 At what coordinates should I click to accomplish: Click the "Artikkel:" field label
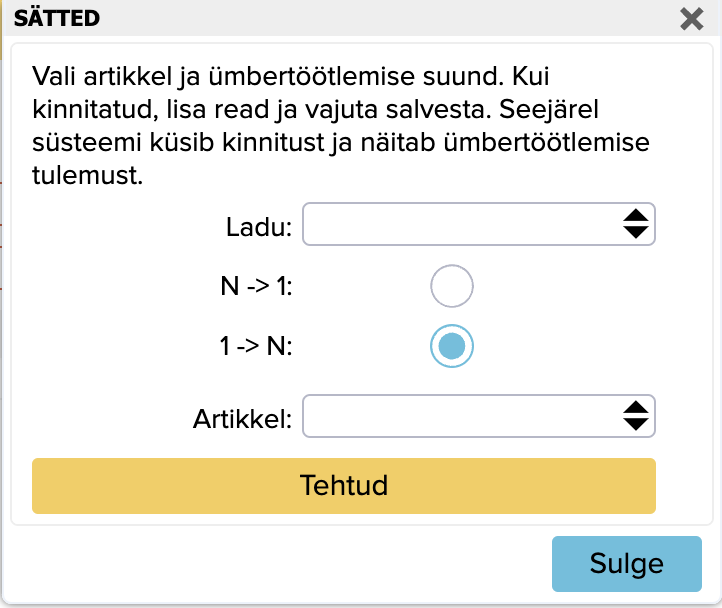pyautogui.click(x=242, y=419)
